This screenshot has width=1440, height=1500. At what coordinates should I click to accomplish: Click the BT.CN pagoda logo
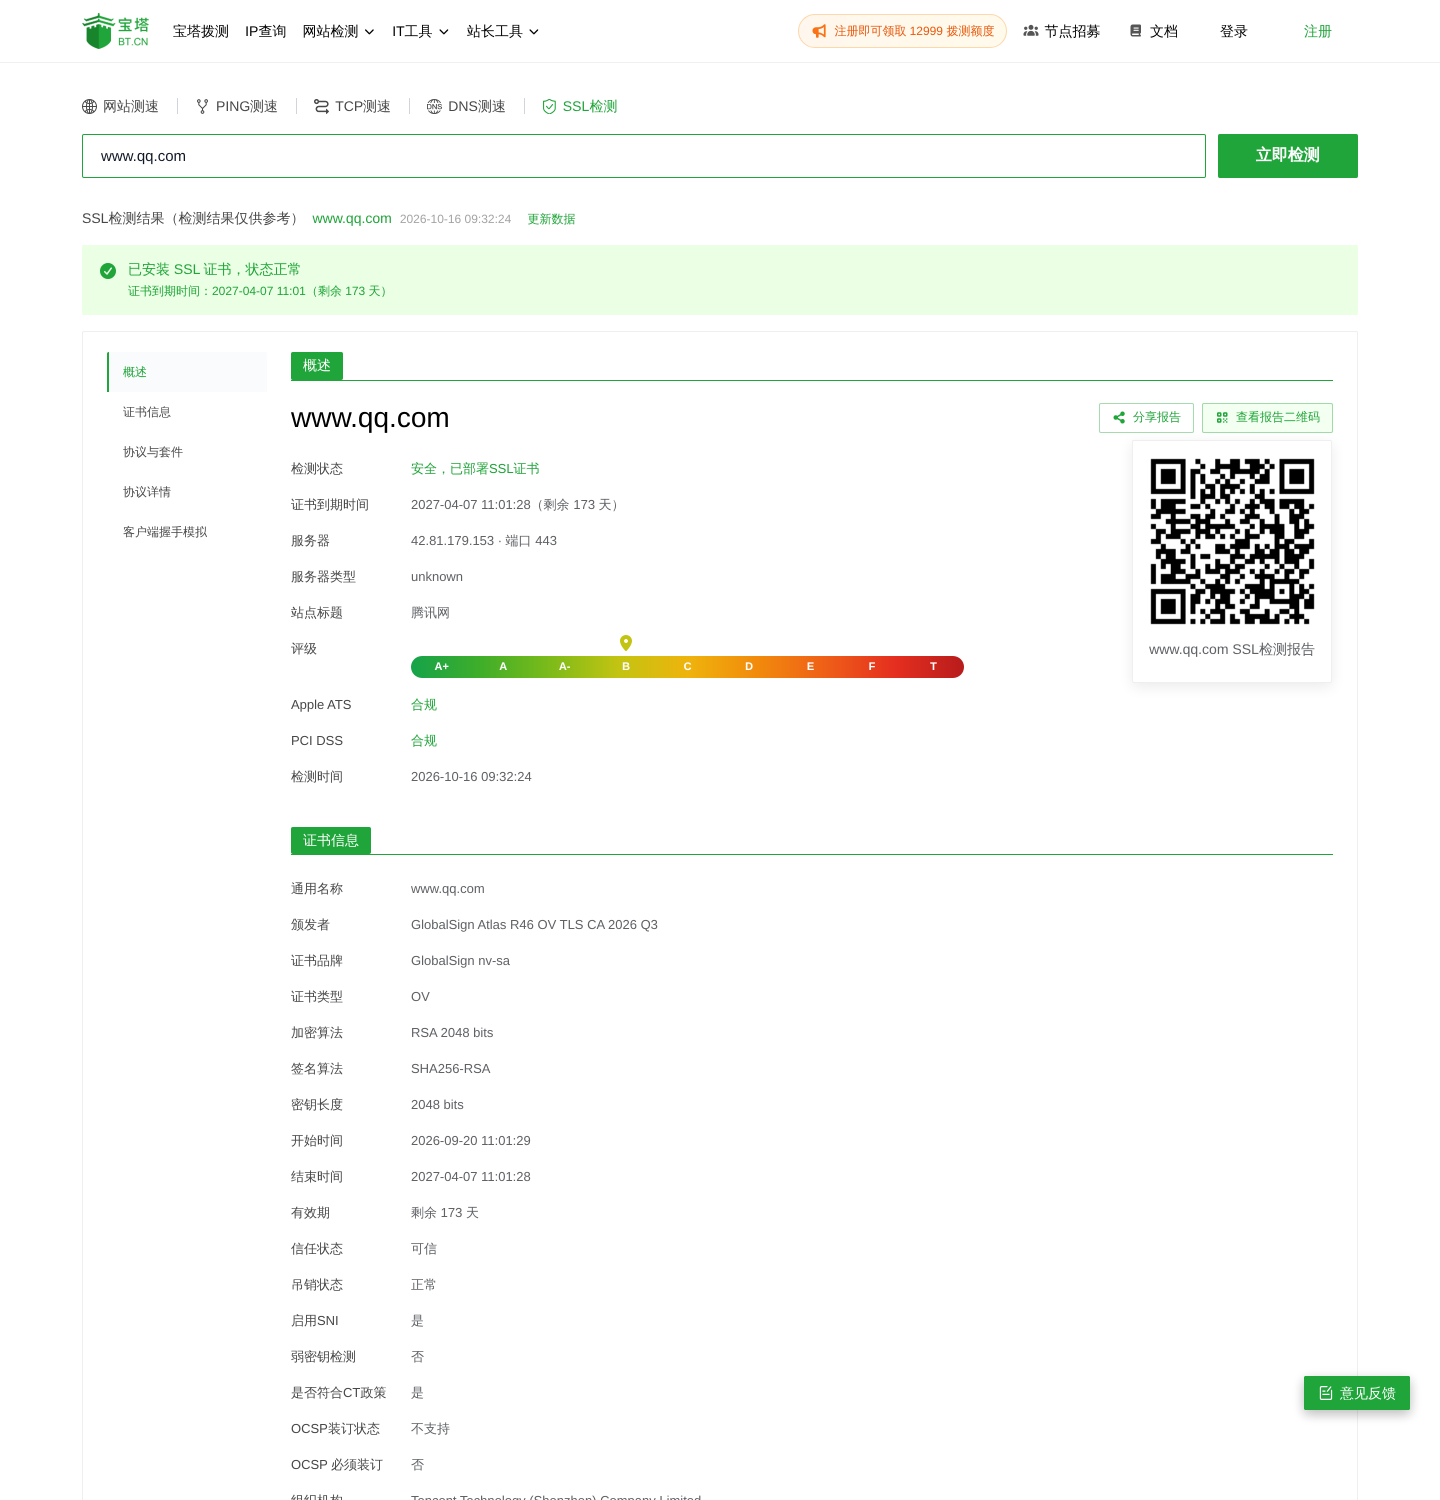click(x=116, y=31)
